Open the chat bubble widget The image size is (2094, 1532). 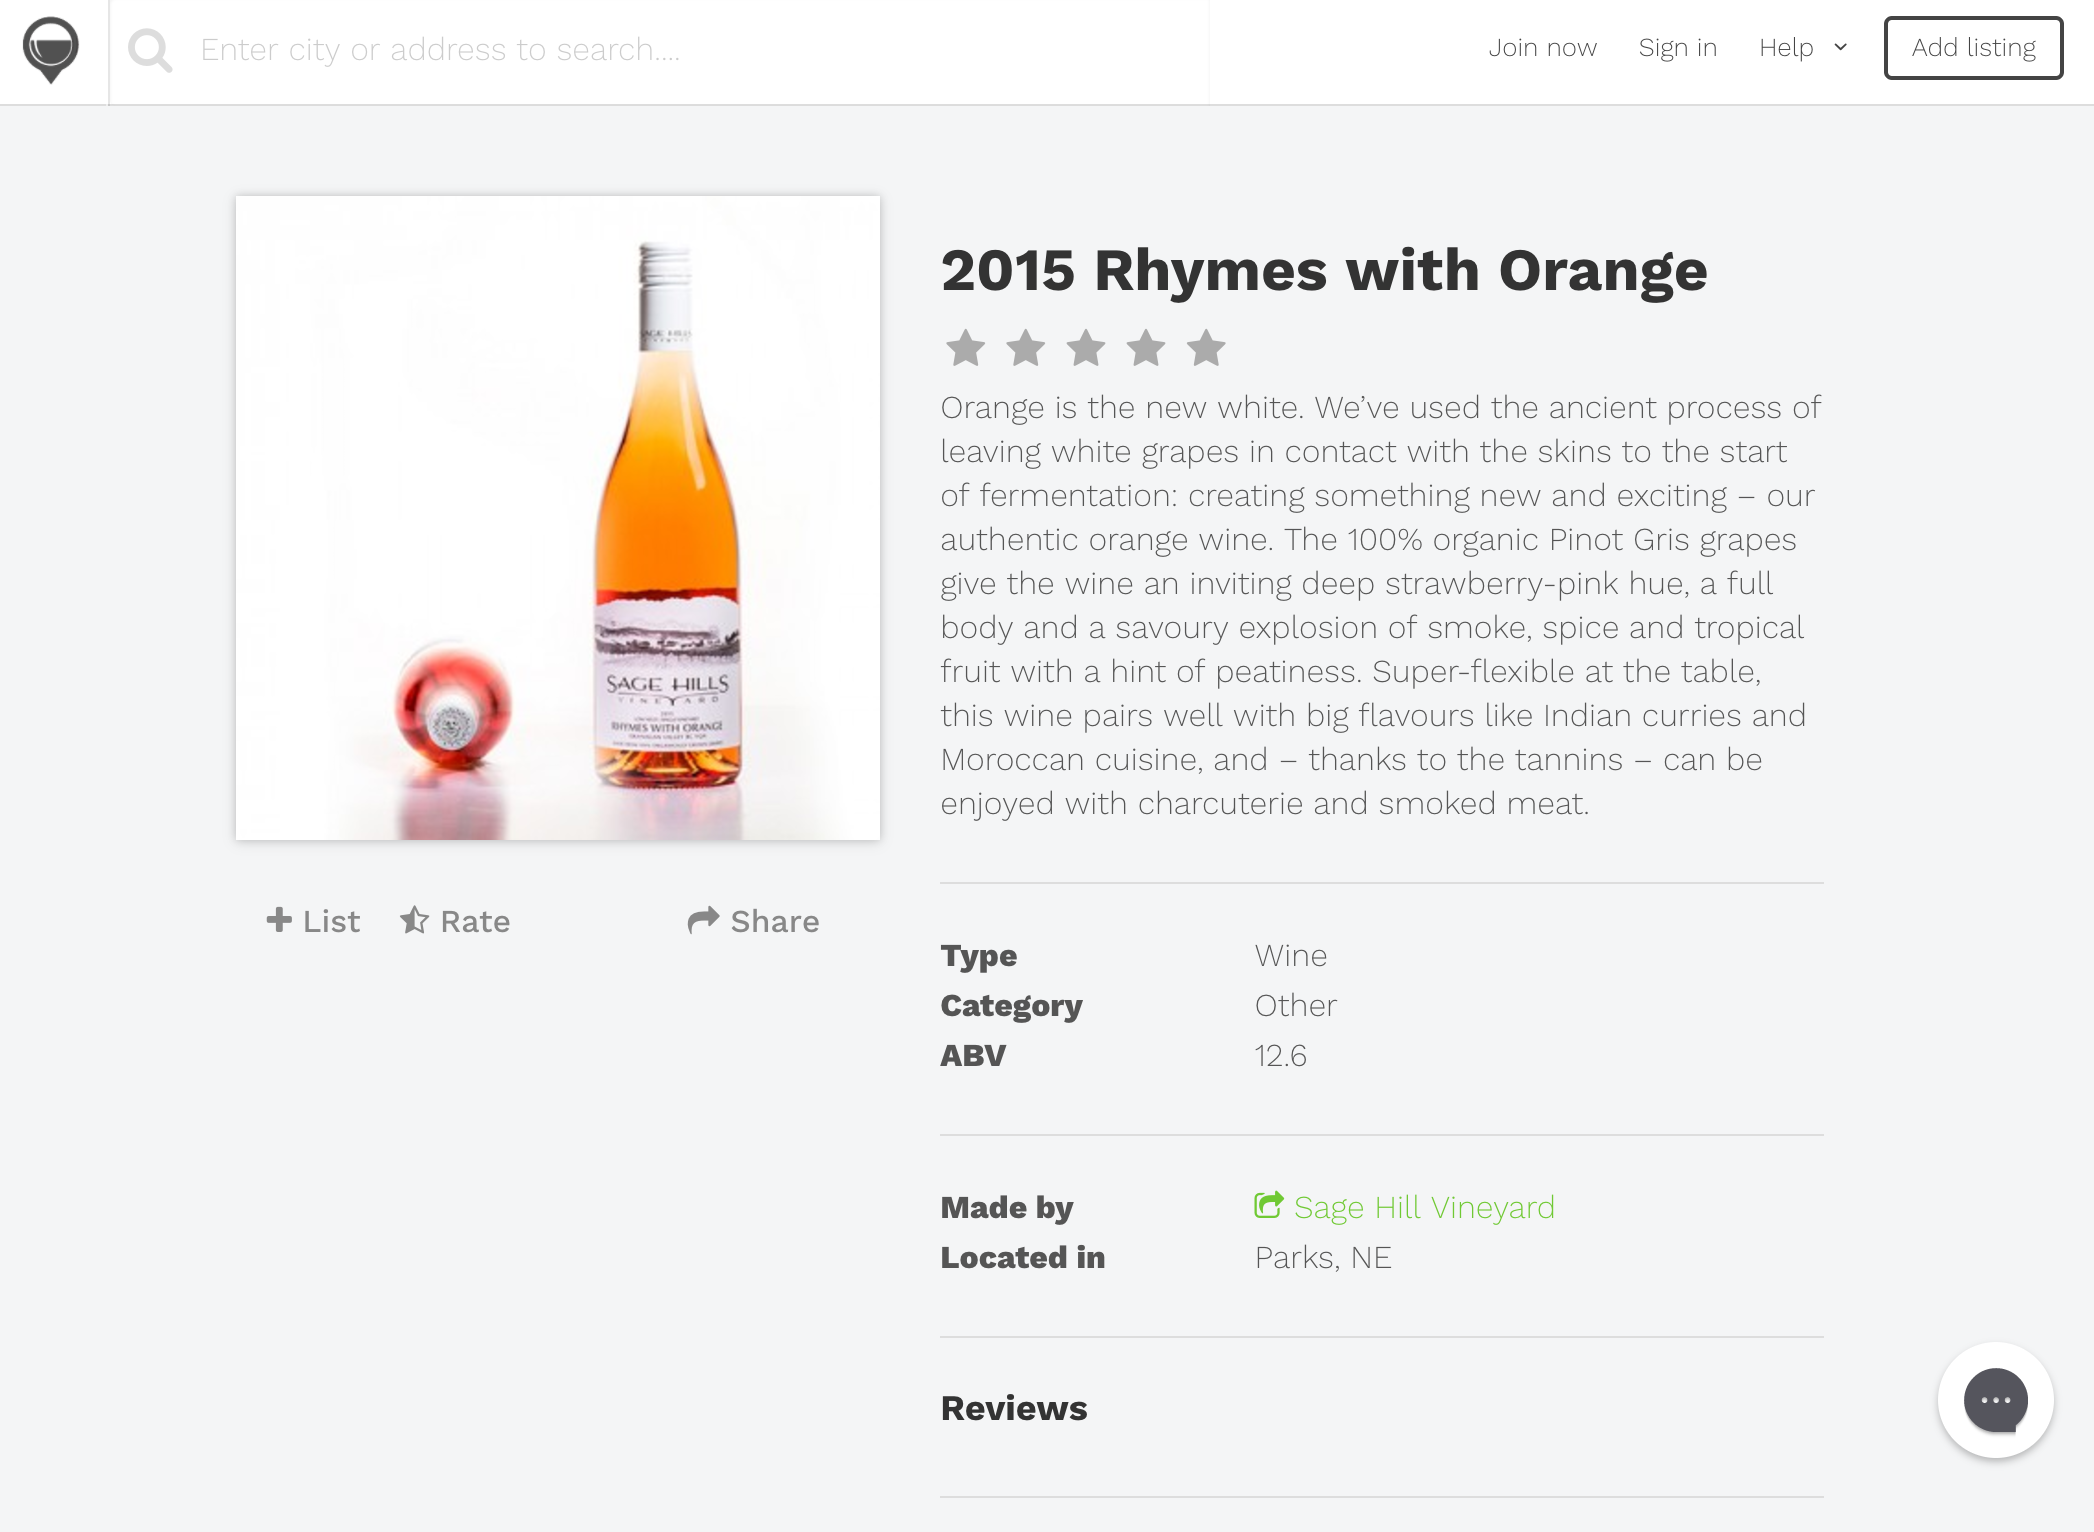(x=1996, y=1400)
